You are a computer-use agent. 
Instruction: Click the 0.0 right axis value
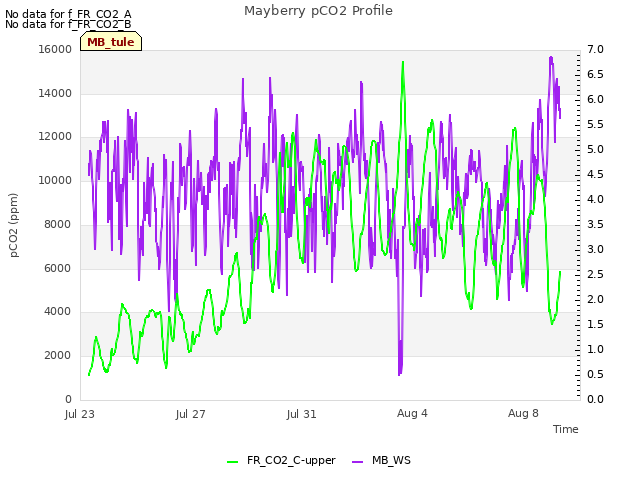595,399
